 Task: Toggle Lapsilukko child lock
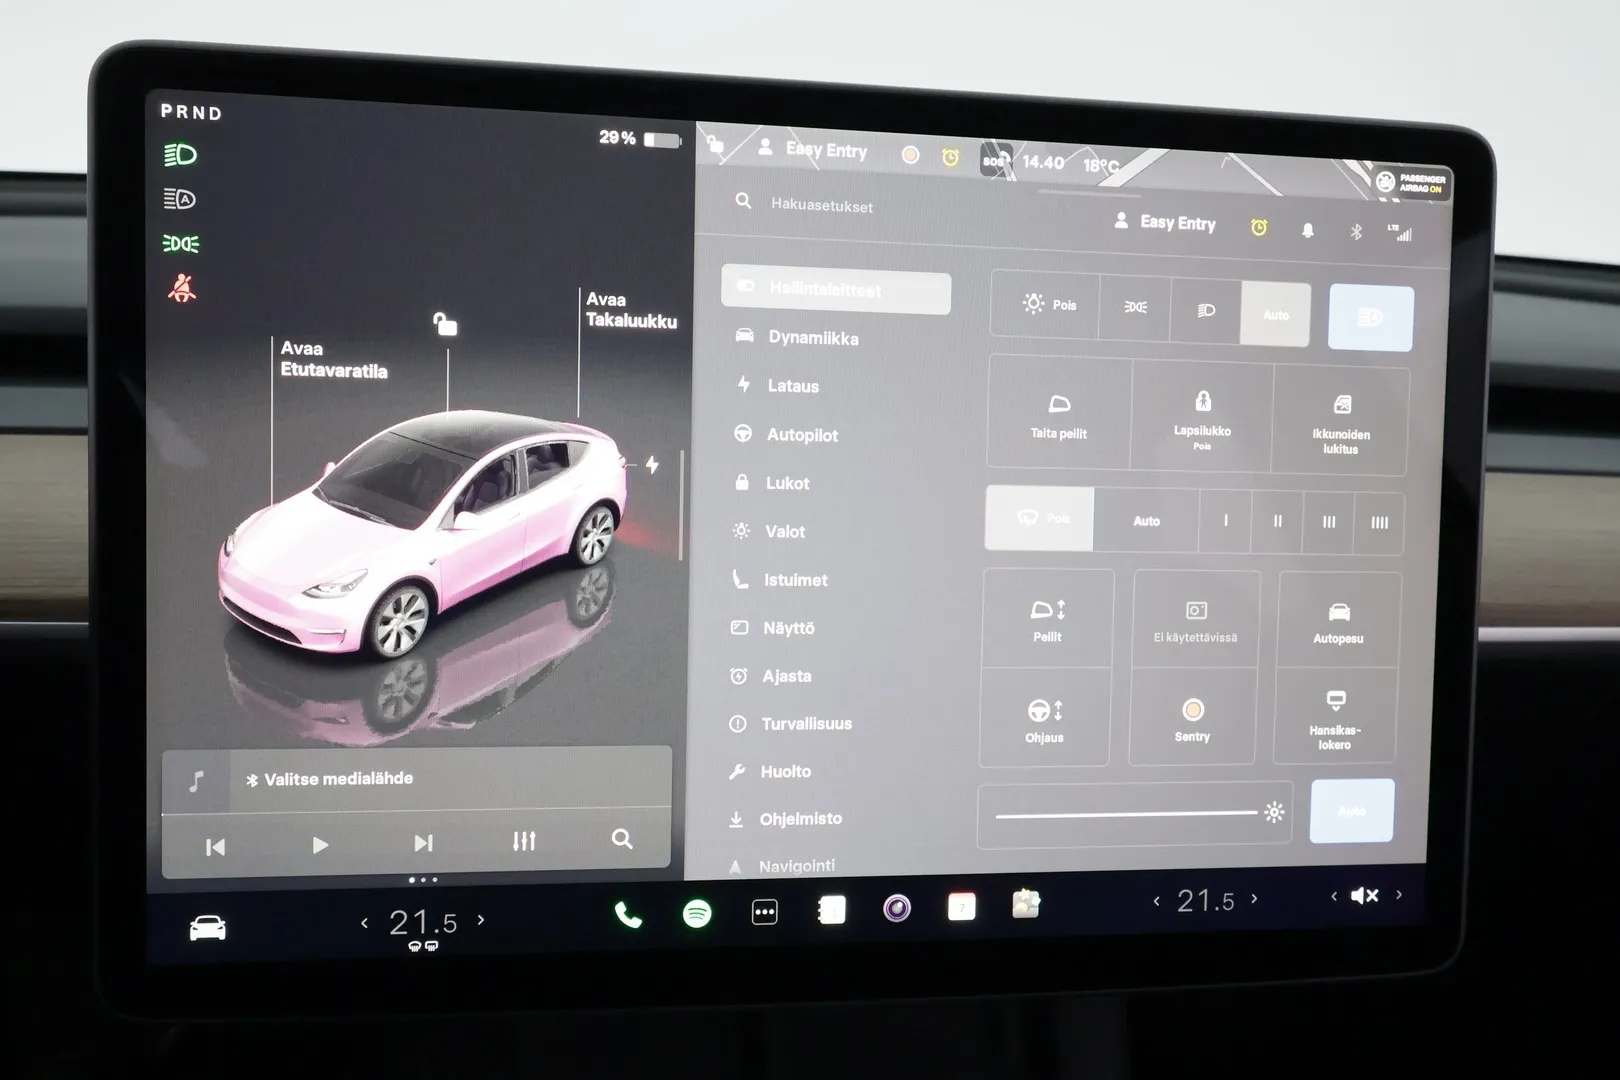(x=1202, y=415)
